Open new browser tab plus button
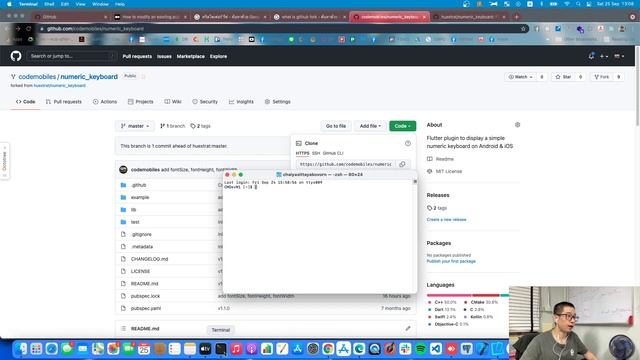 click(x=516, y=17)
